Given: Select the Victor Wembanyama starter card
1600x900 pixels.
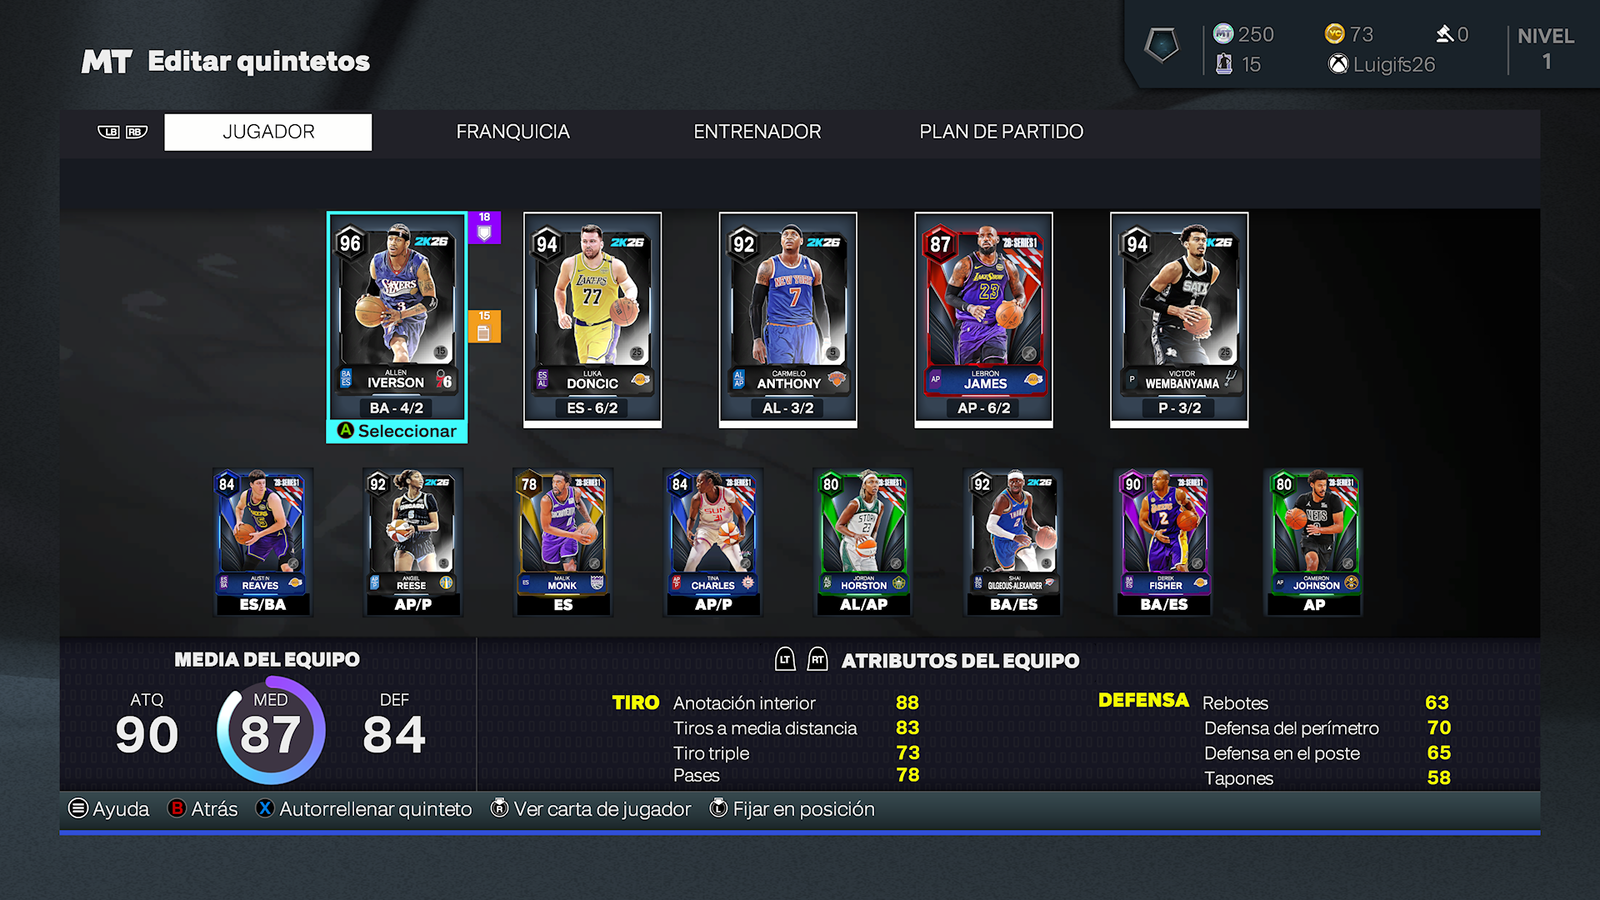Looking at the screenshot, I should point(1179,319).
